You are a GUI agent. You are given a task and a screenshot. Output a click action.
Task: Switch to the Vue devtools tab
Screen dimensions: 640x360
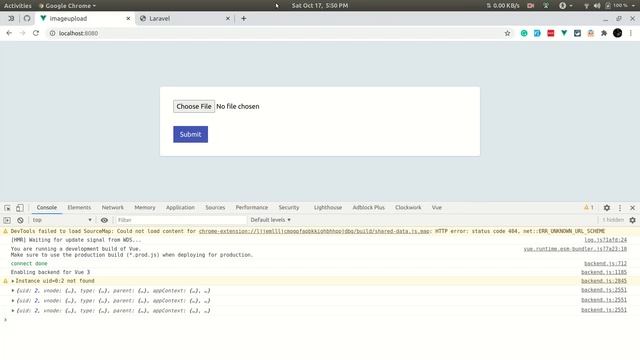pos(437,207)
